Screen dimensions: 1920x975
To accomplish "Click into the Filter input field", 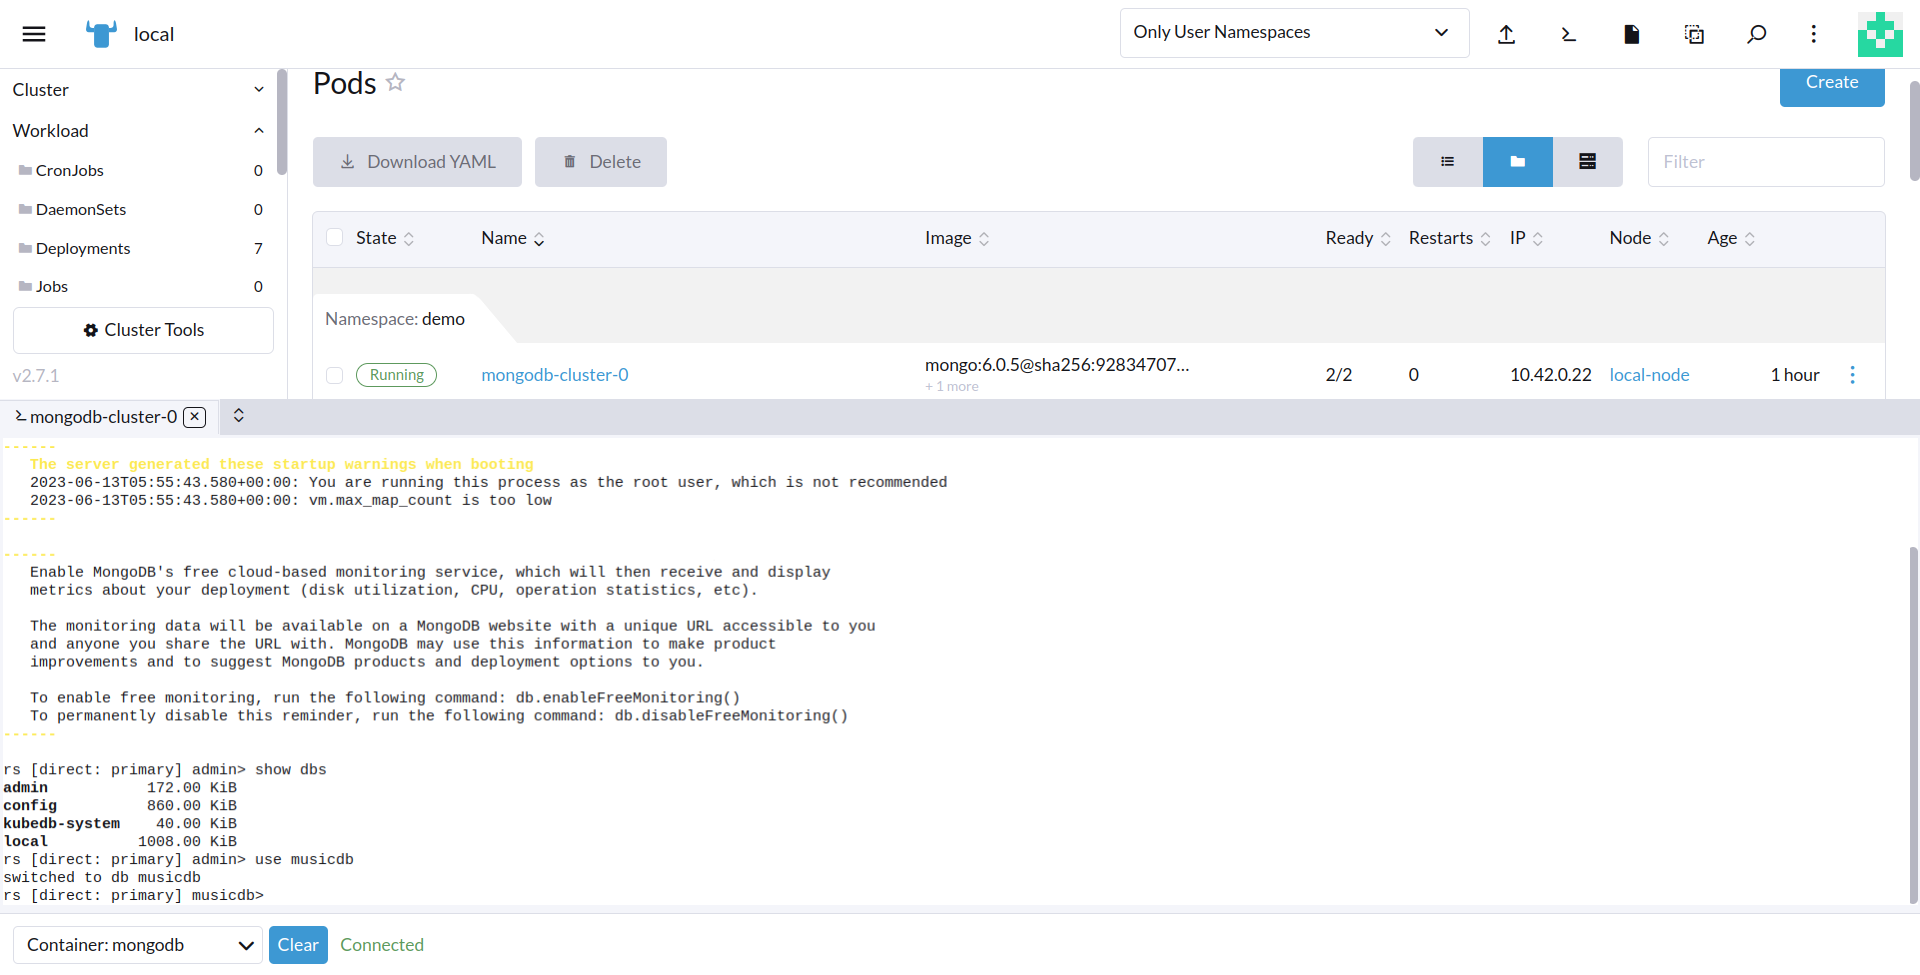I will pyautogui.click(x=1765, y=162).
